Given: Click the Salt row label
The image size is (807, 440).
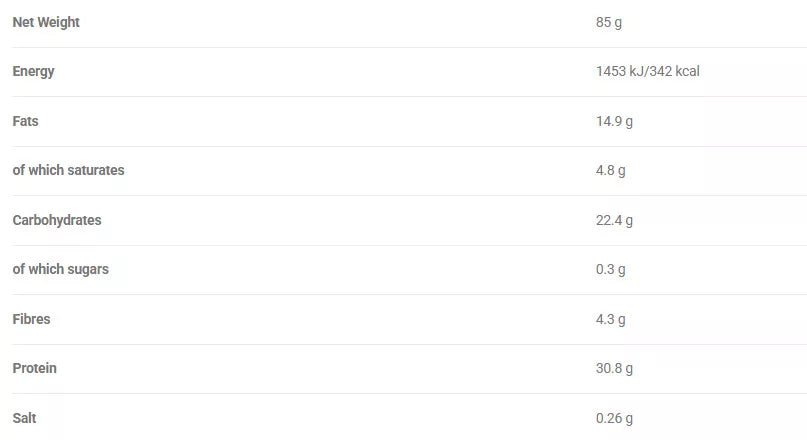Looking at the screenshot, I should pos(24,418).
